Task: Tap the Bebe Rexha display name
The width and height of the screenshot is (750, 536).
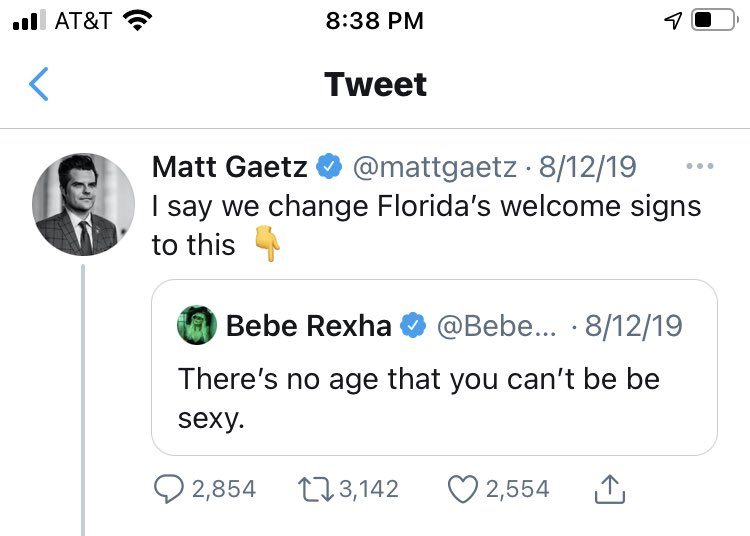Action: (308, 326)
